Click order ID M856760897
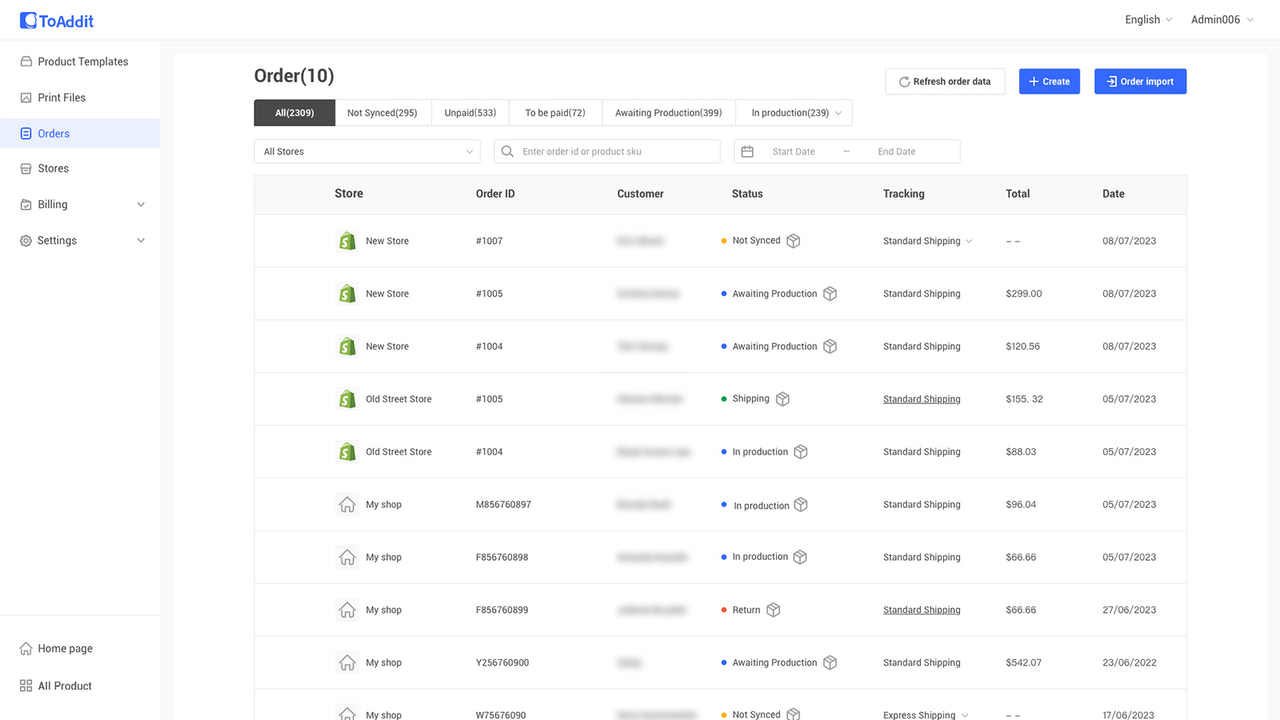 click(503, 505)
